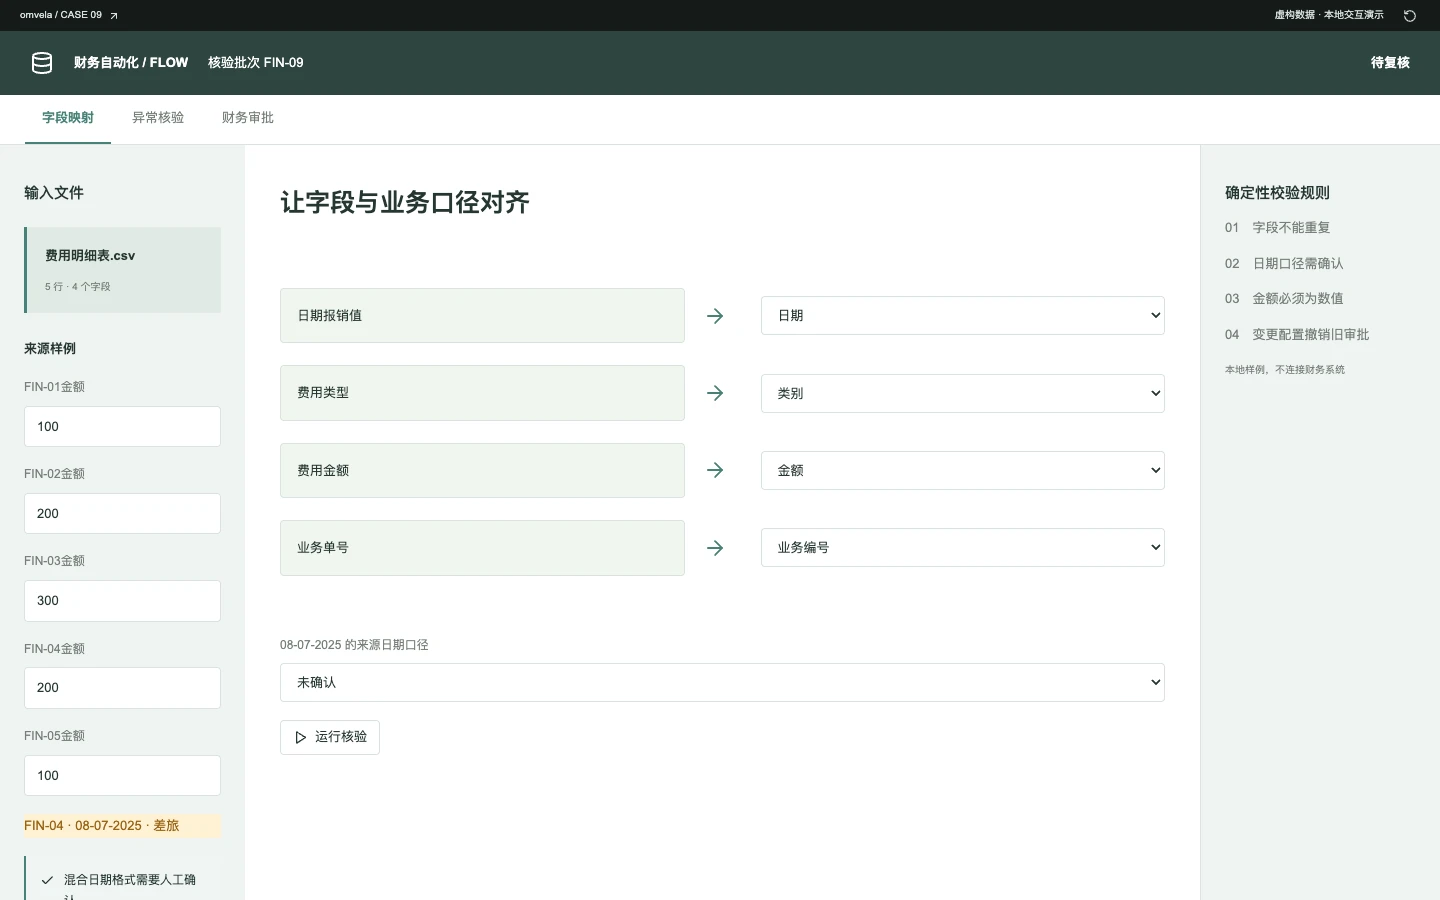Switch to the 财务审批 tab
Viewport: 1440px width, 900px height.
[248, 118]
